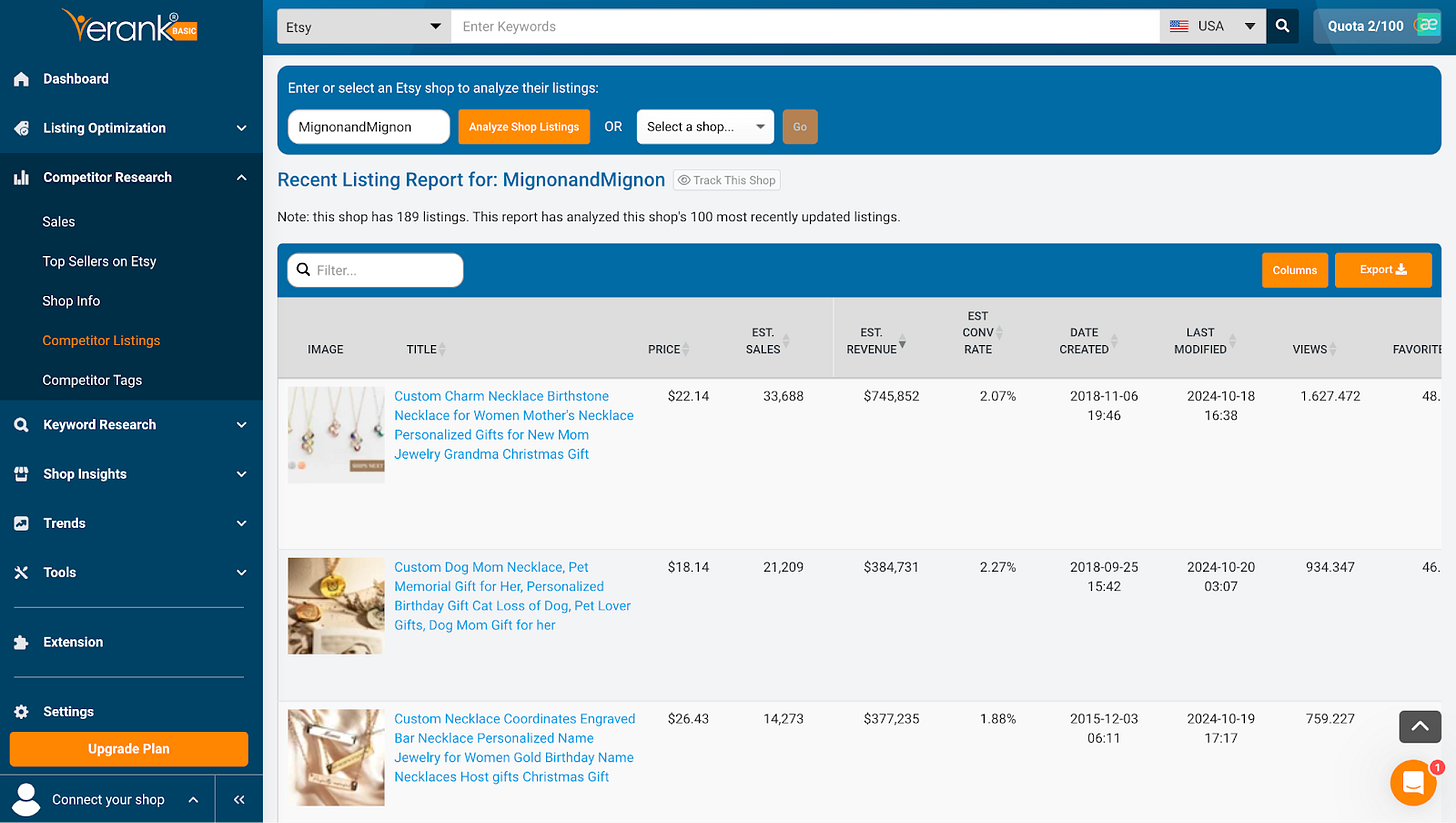
Task: Sort by Est. Sales column arrows
Action: [786, 340]
